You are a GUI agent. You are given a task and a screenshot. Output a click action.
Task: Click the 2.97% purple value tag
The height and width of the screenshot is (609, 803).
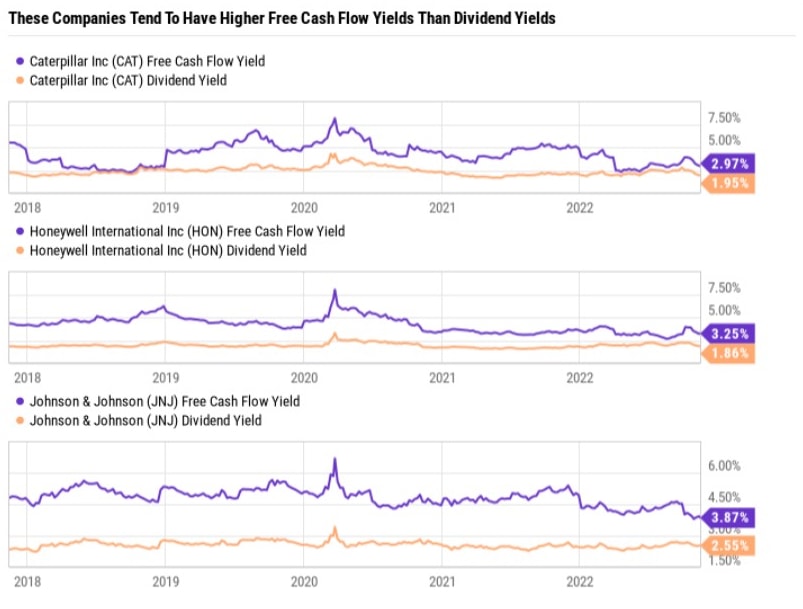click(729, 164)
